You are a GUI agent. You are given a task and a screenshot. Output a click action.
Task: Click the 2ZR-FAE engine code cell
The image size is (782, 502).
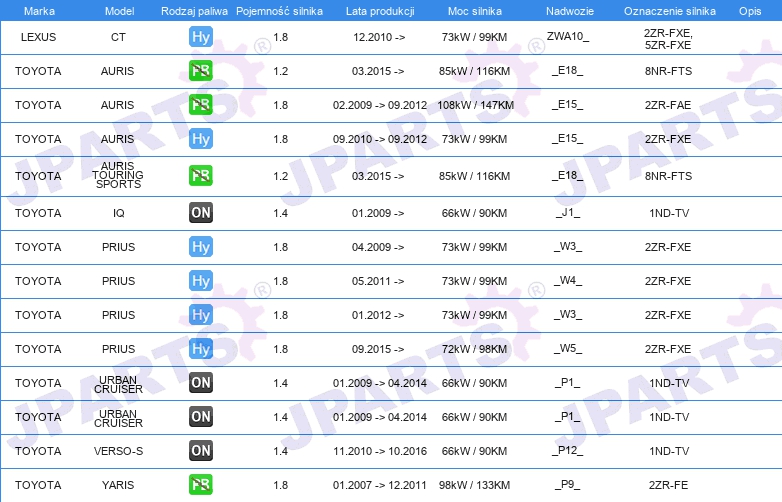coord(668,105)
